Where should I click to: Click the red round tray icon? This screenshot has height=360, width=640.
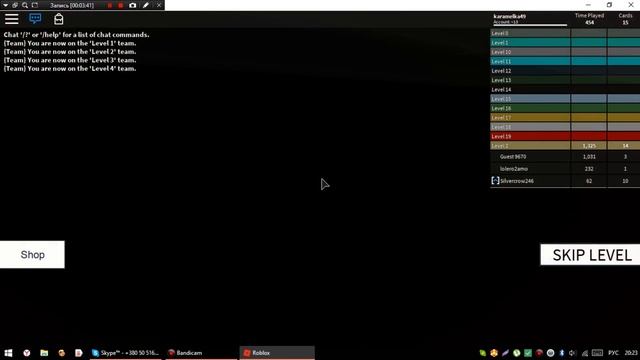(539, 353)
